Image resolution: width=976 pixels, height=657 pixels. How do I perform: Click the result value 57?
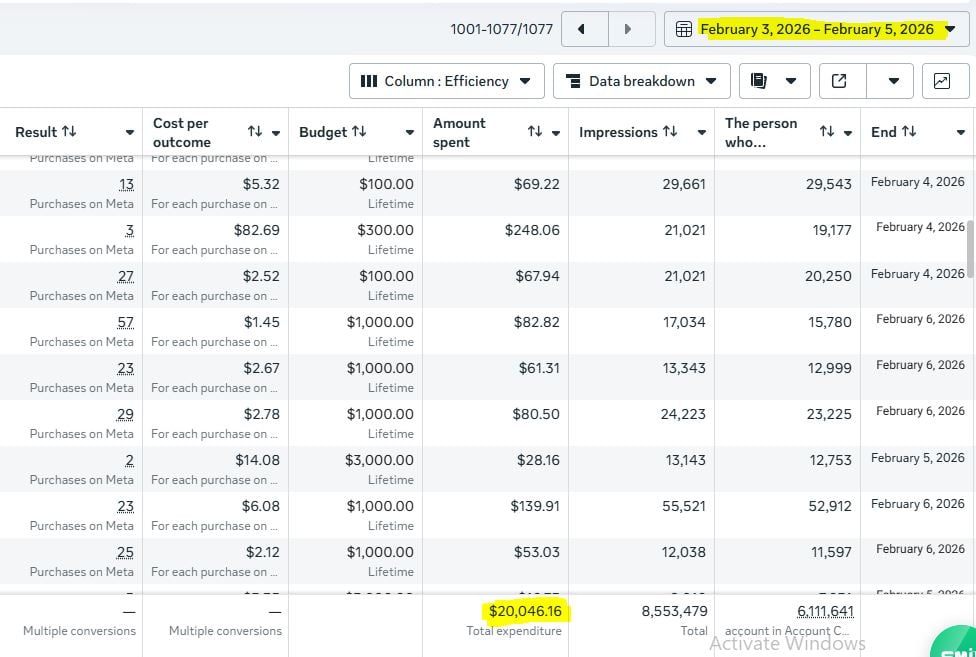click(x=125, y=323)
